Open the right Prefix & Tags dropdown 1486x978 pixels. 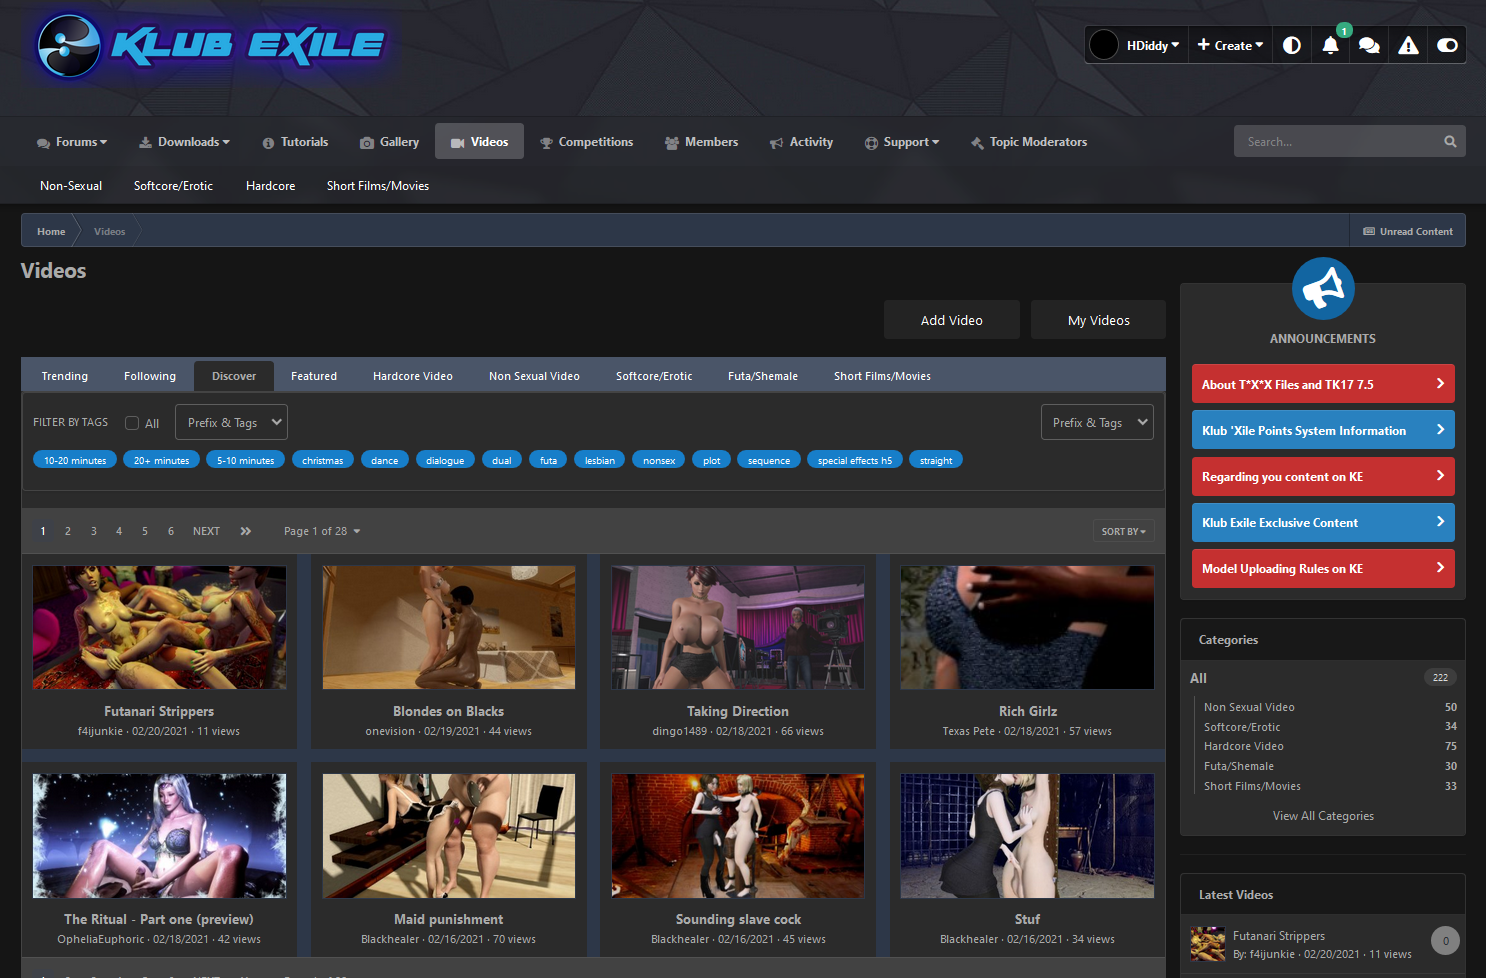(x=1097, y=422)
